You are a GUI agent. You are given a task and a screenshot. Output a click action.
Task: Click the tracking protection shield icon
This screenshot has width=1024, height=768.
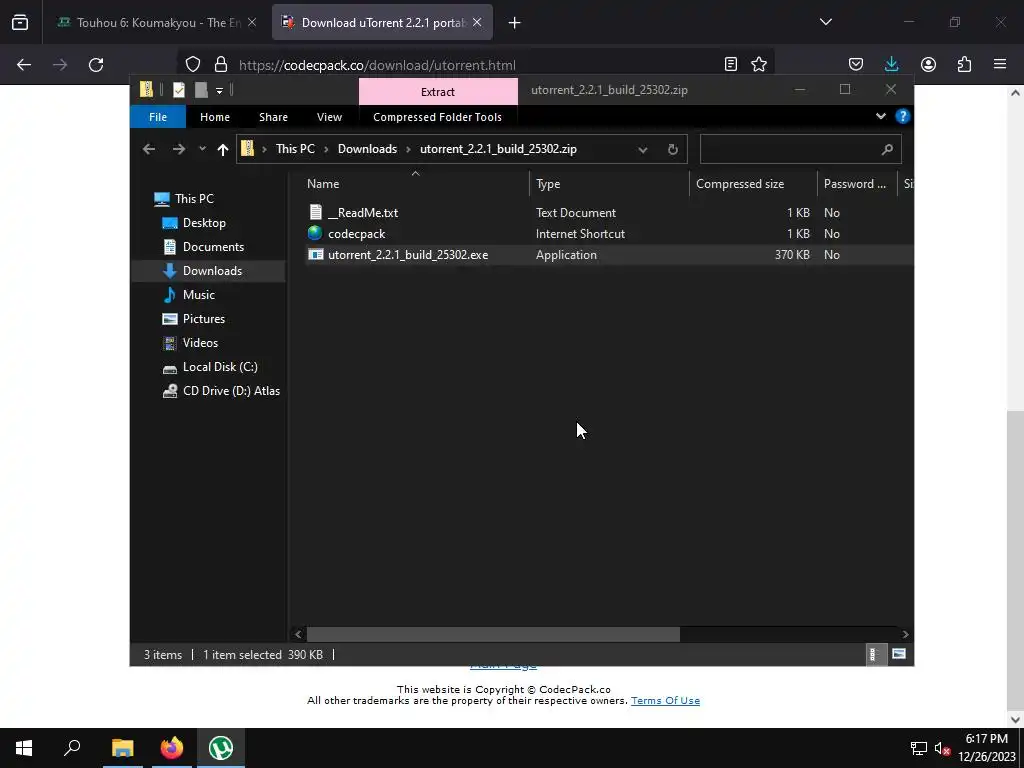click(193, 65)
